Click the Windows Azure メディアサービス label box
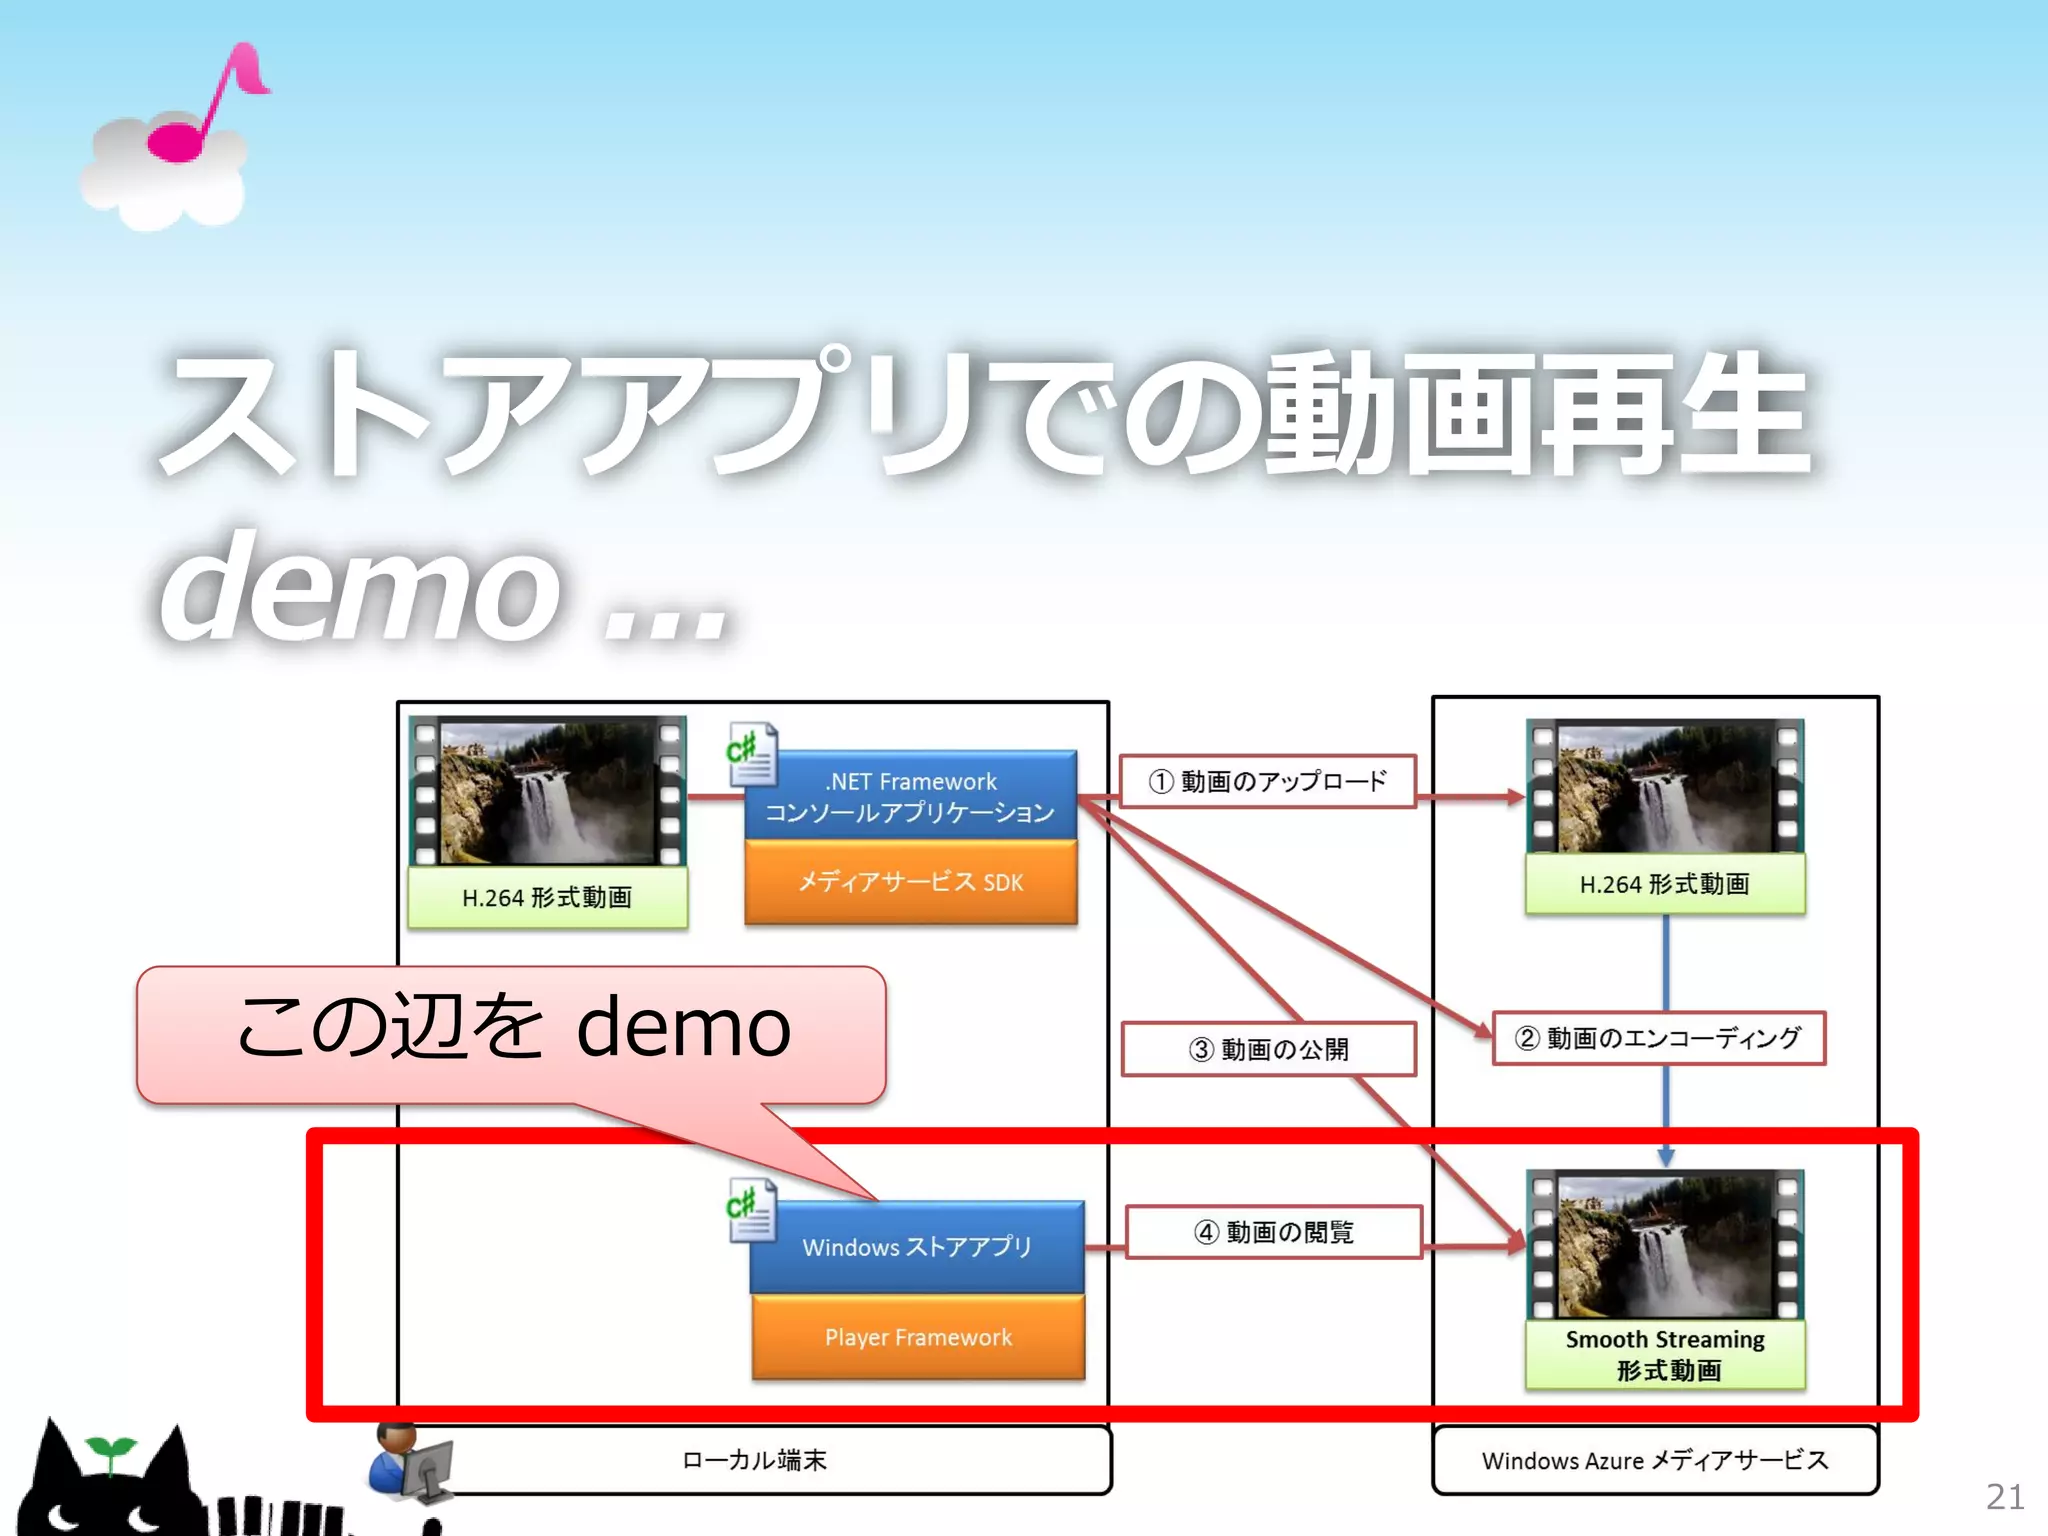Viewport: 2048px width, 1536px height. (x=1655, y=1460)
